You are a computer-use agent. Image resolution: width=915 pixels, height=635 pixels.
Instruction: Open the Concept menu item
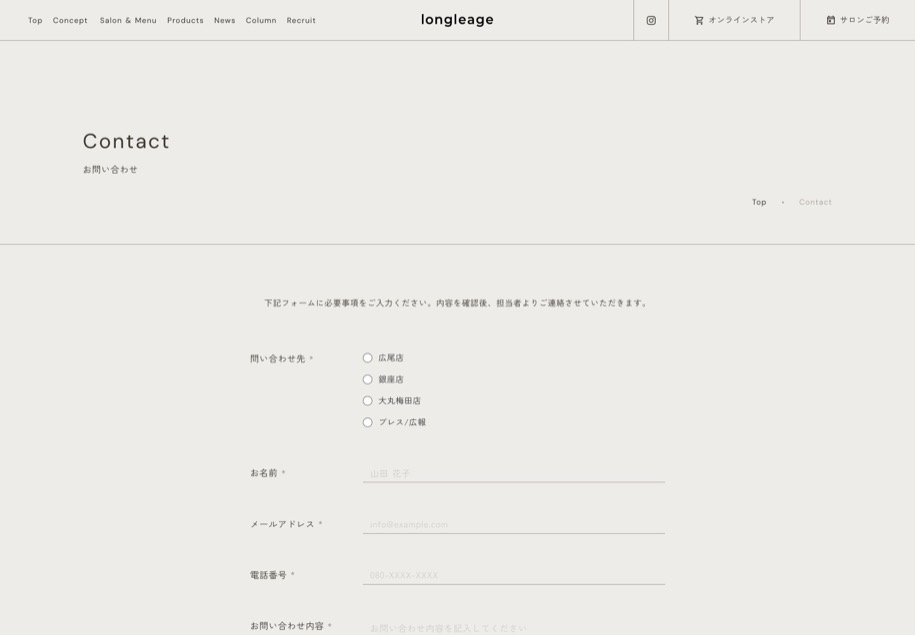(x=70, y=20)
